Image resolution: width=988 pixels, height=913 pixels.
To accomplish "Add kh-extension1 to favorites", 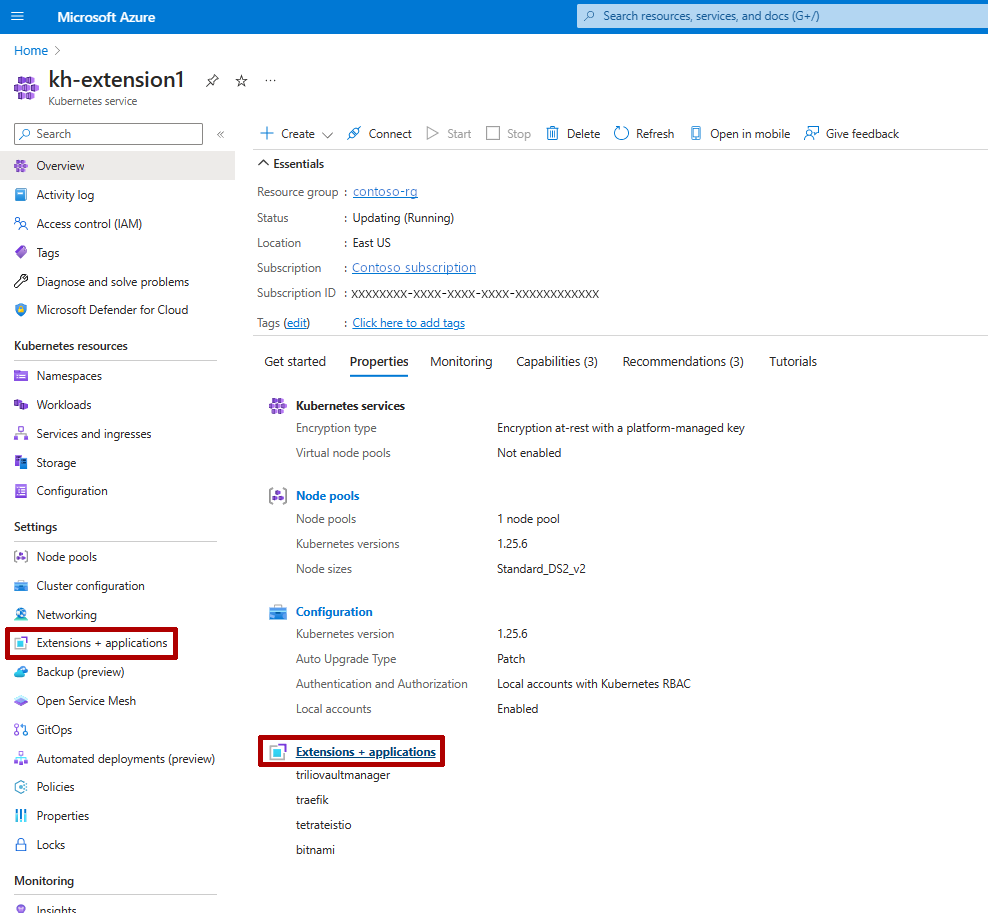I will click(240, 80).
